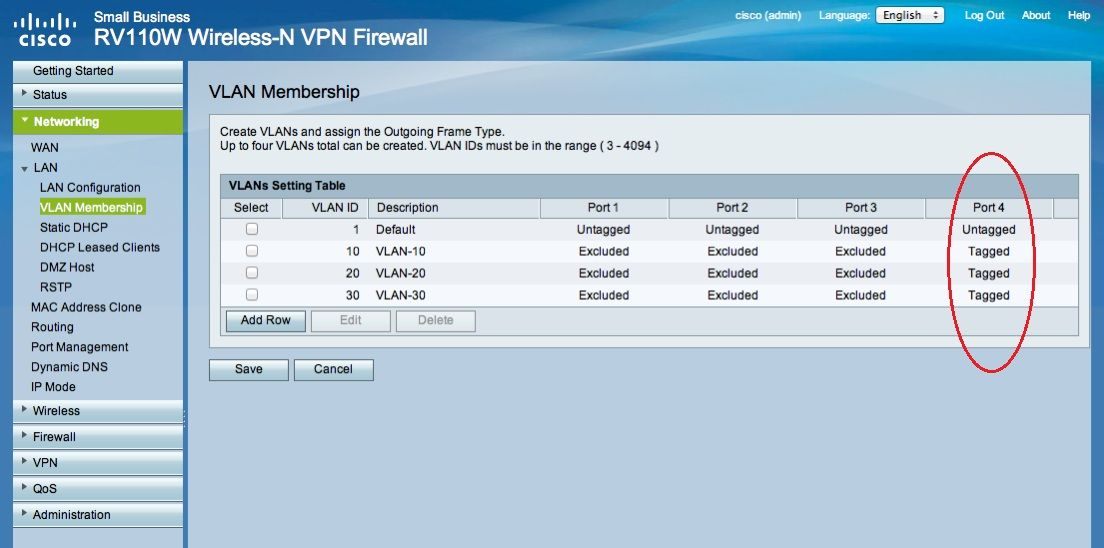Screen dimensions: 1104x548
Task: Click VLAN-30 row's Port 3 Excluded cell
Action: 860,295
